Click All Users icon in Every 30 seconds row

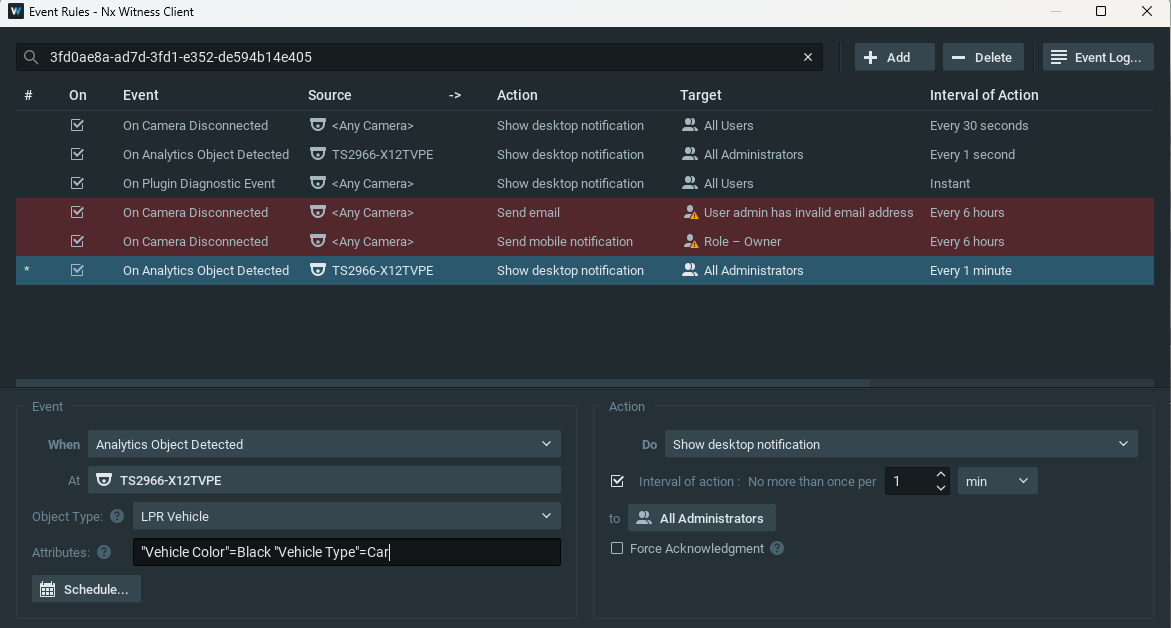coord(689,125)
